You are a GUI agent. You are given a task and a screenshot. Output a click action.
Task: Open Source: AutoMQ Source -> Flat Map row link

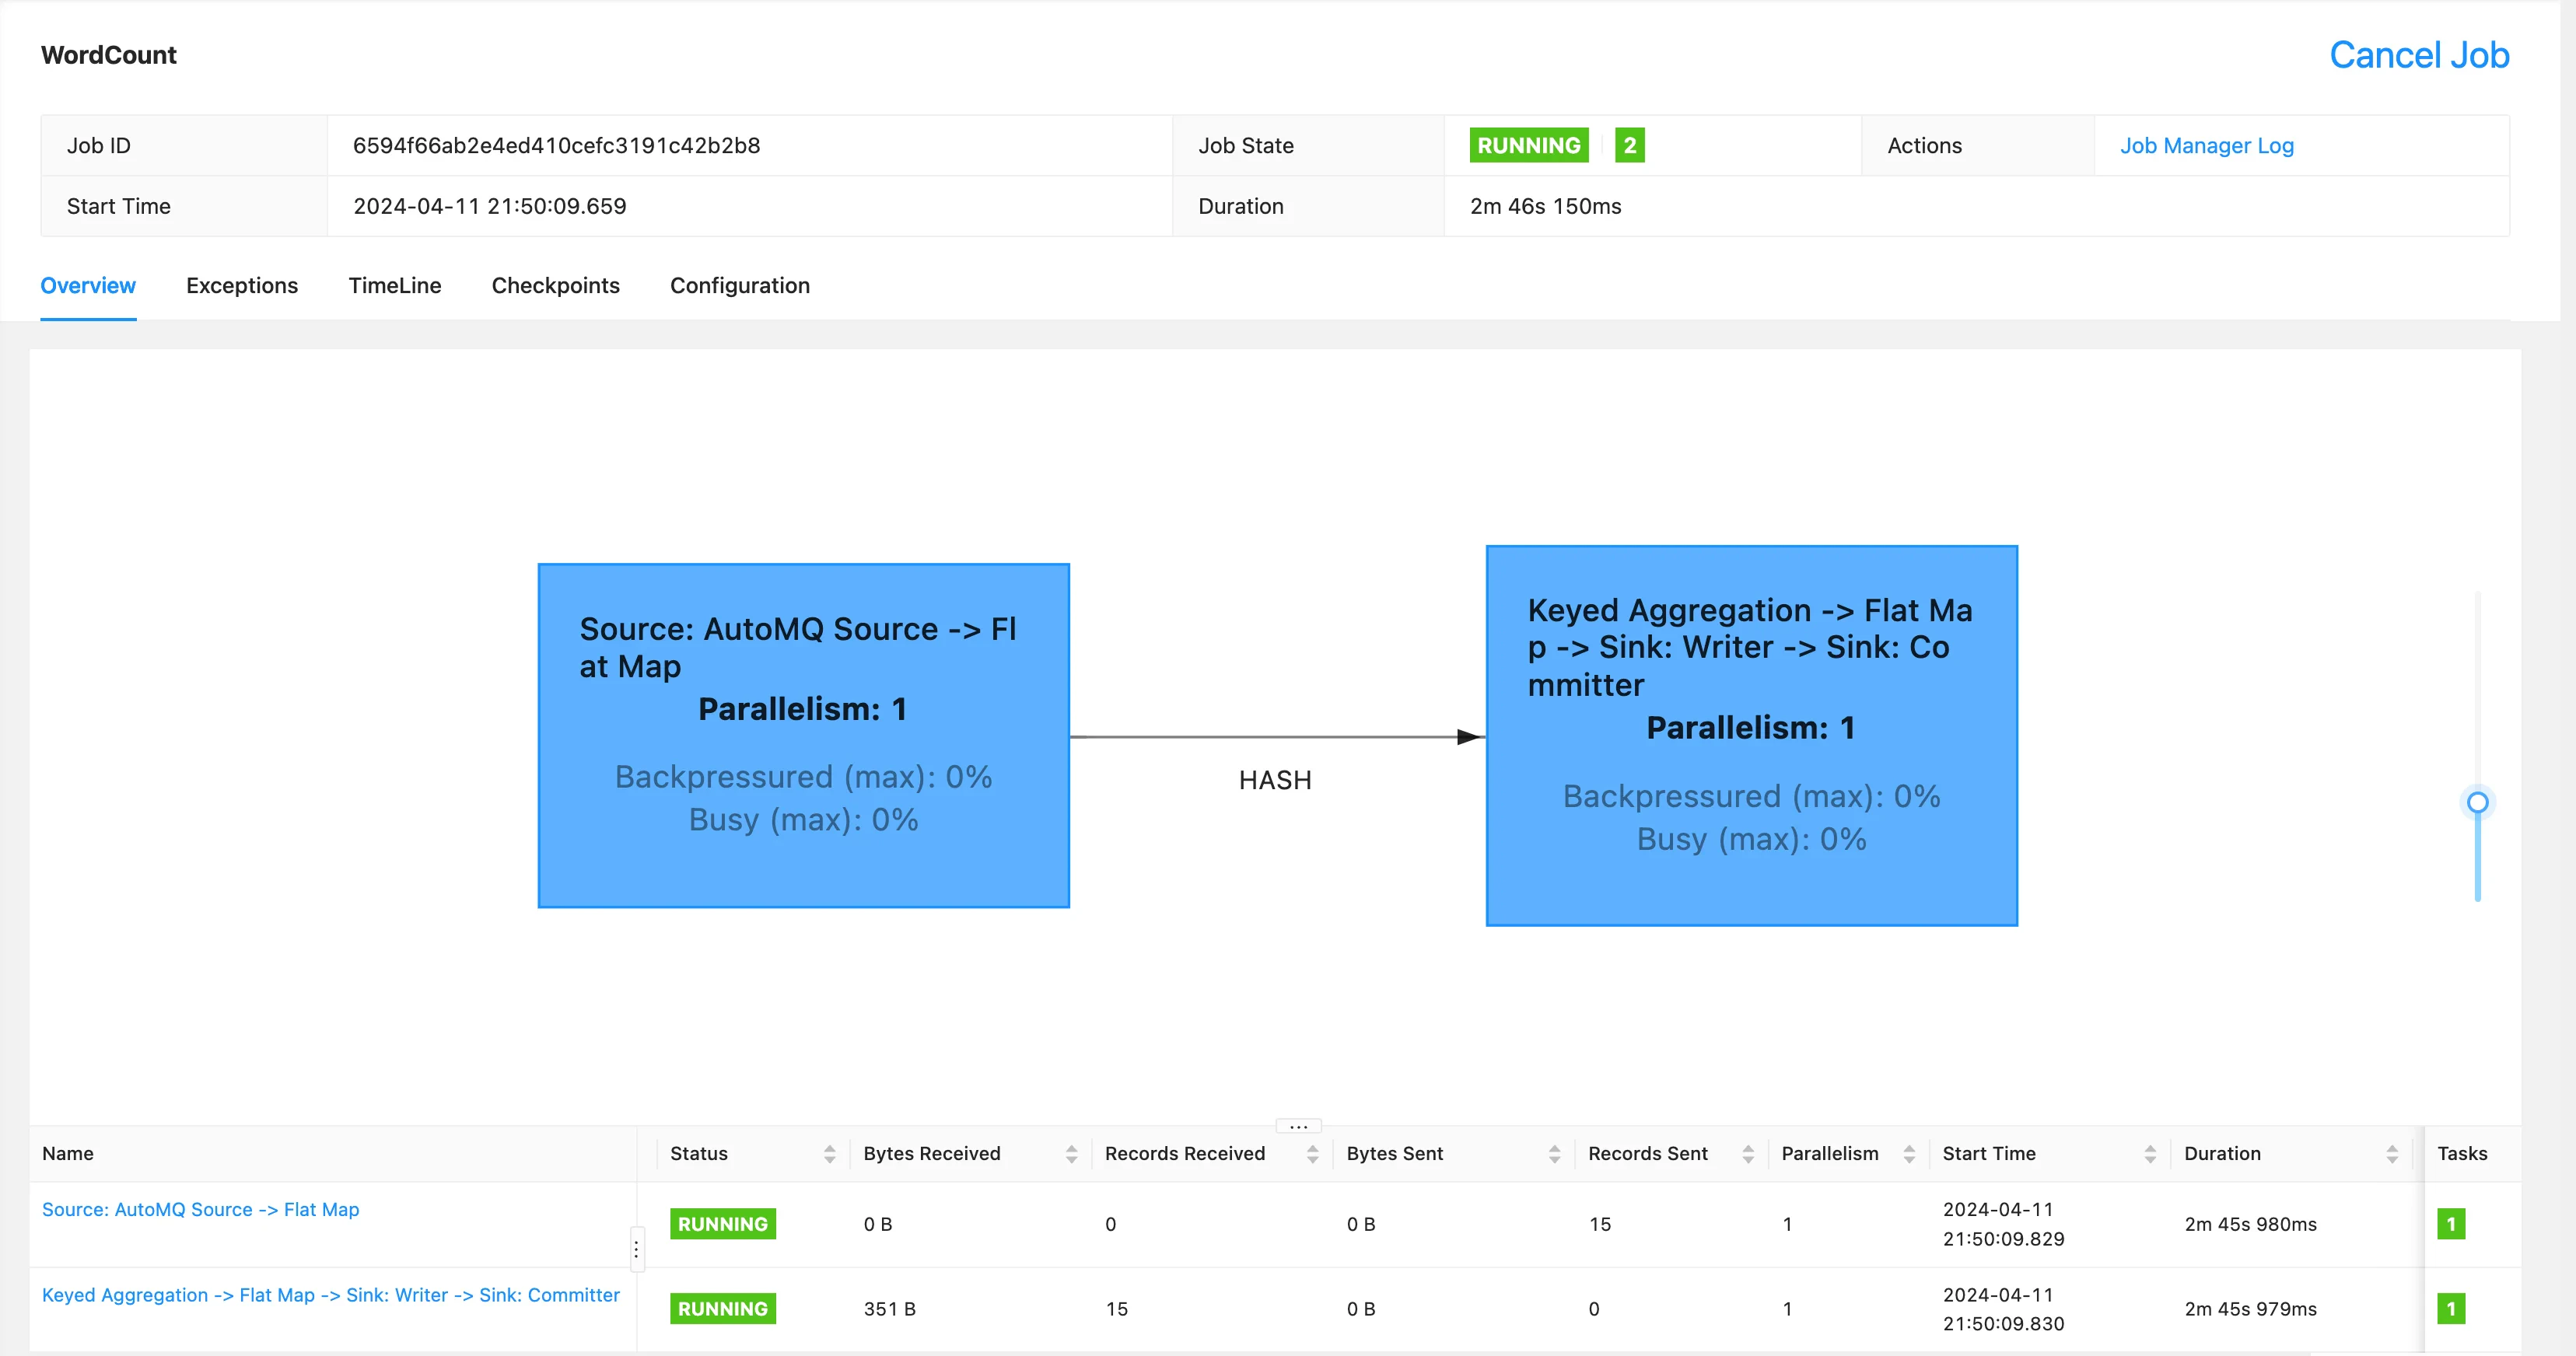200,1209
